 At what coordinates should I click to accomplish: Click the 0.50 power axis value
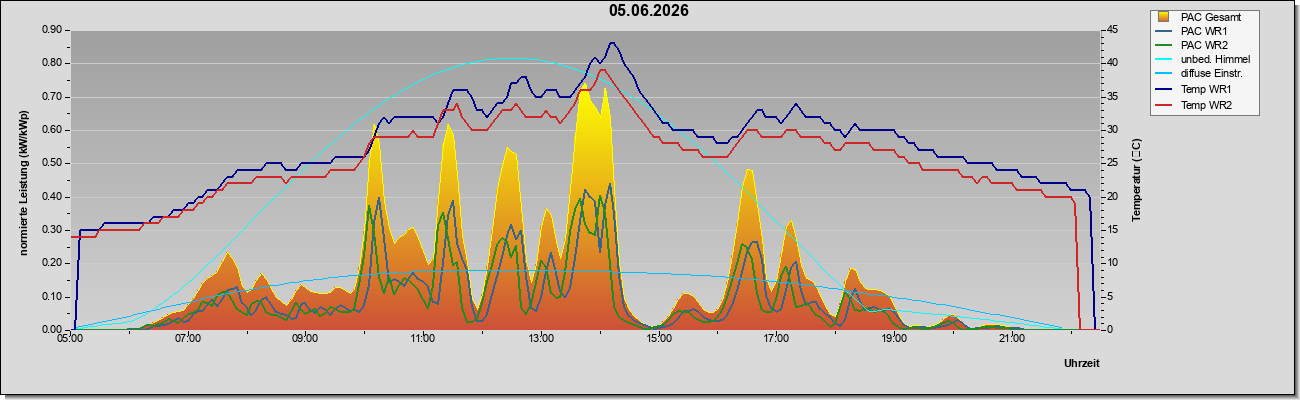coord(52,163)
